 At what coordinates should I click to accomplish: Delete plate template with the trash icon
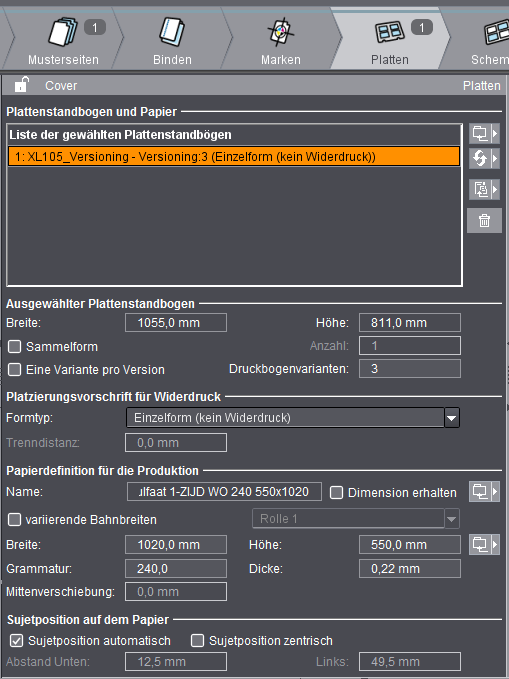pos(484,220)
